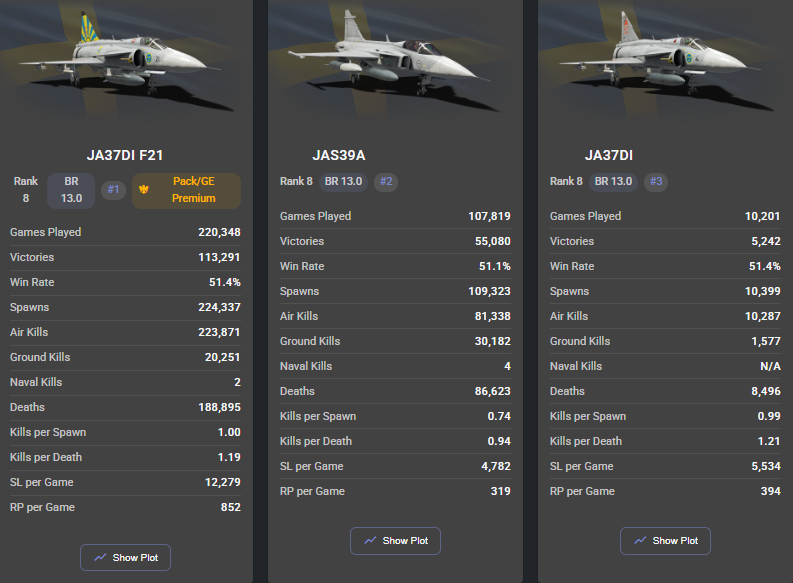Image resolution: width=793 pixels, height=583 pixels.
Task: Click the Naval Kills N/A value
Action: click(769, 366)
